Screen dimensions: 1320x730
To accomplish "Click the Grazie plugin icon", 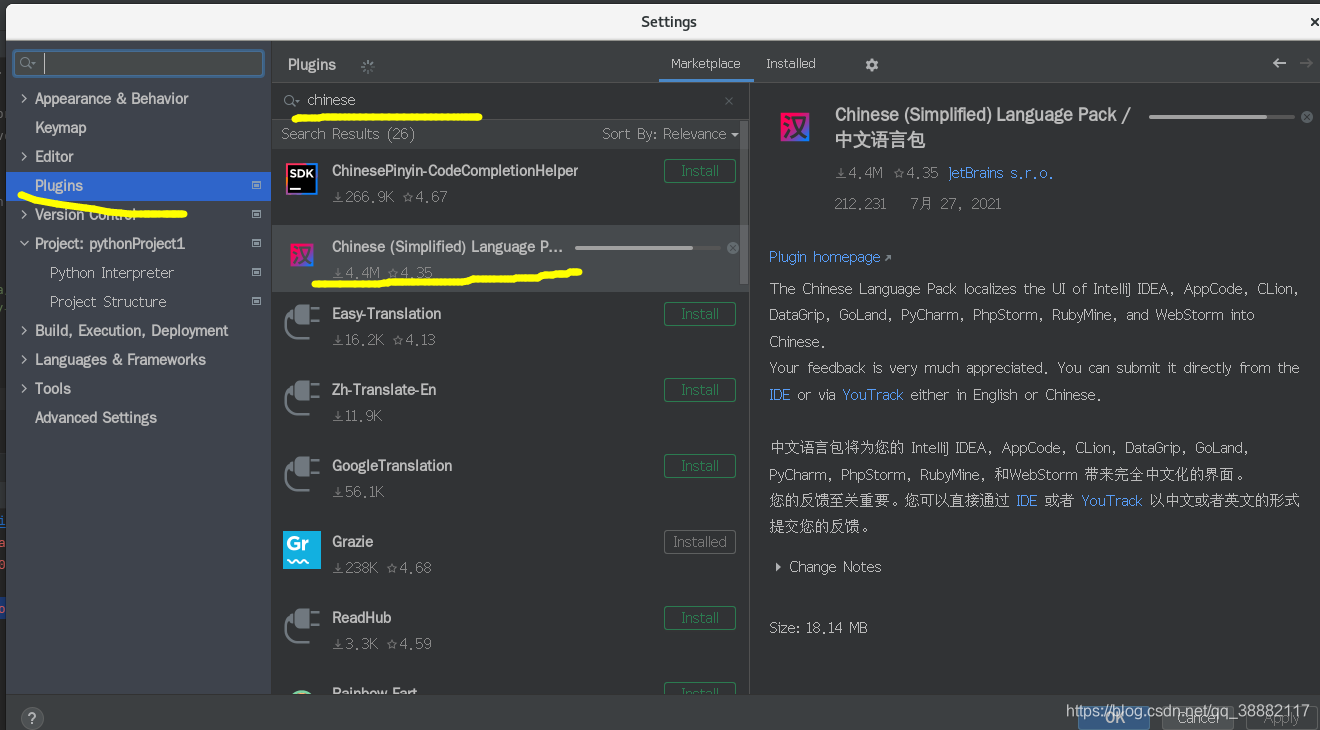I will point(302,550).
